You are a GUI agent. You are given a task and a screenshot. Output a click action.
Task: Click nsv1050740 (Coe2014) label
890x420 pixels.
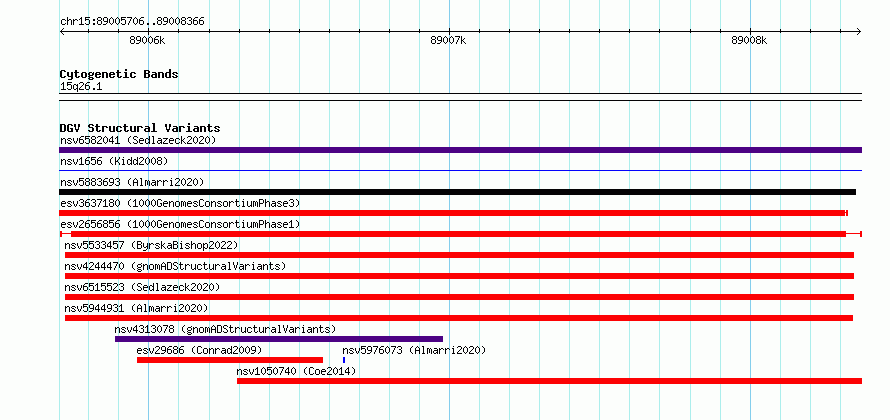pos(296,371)
